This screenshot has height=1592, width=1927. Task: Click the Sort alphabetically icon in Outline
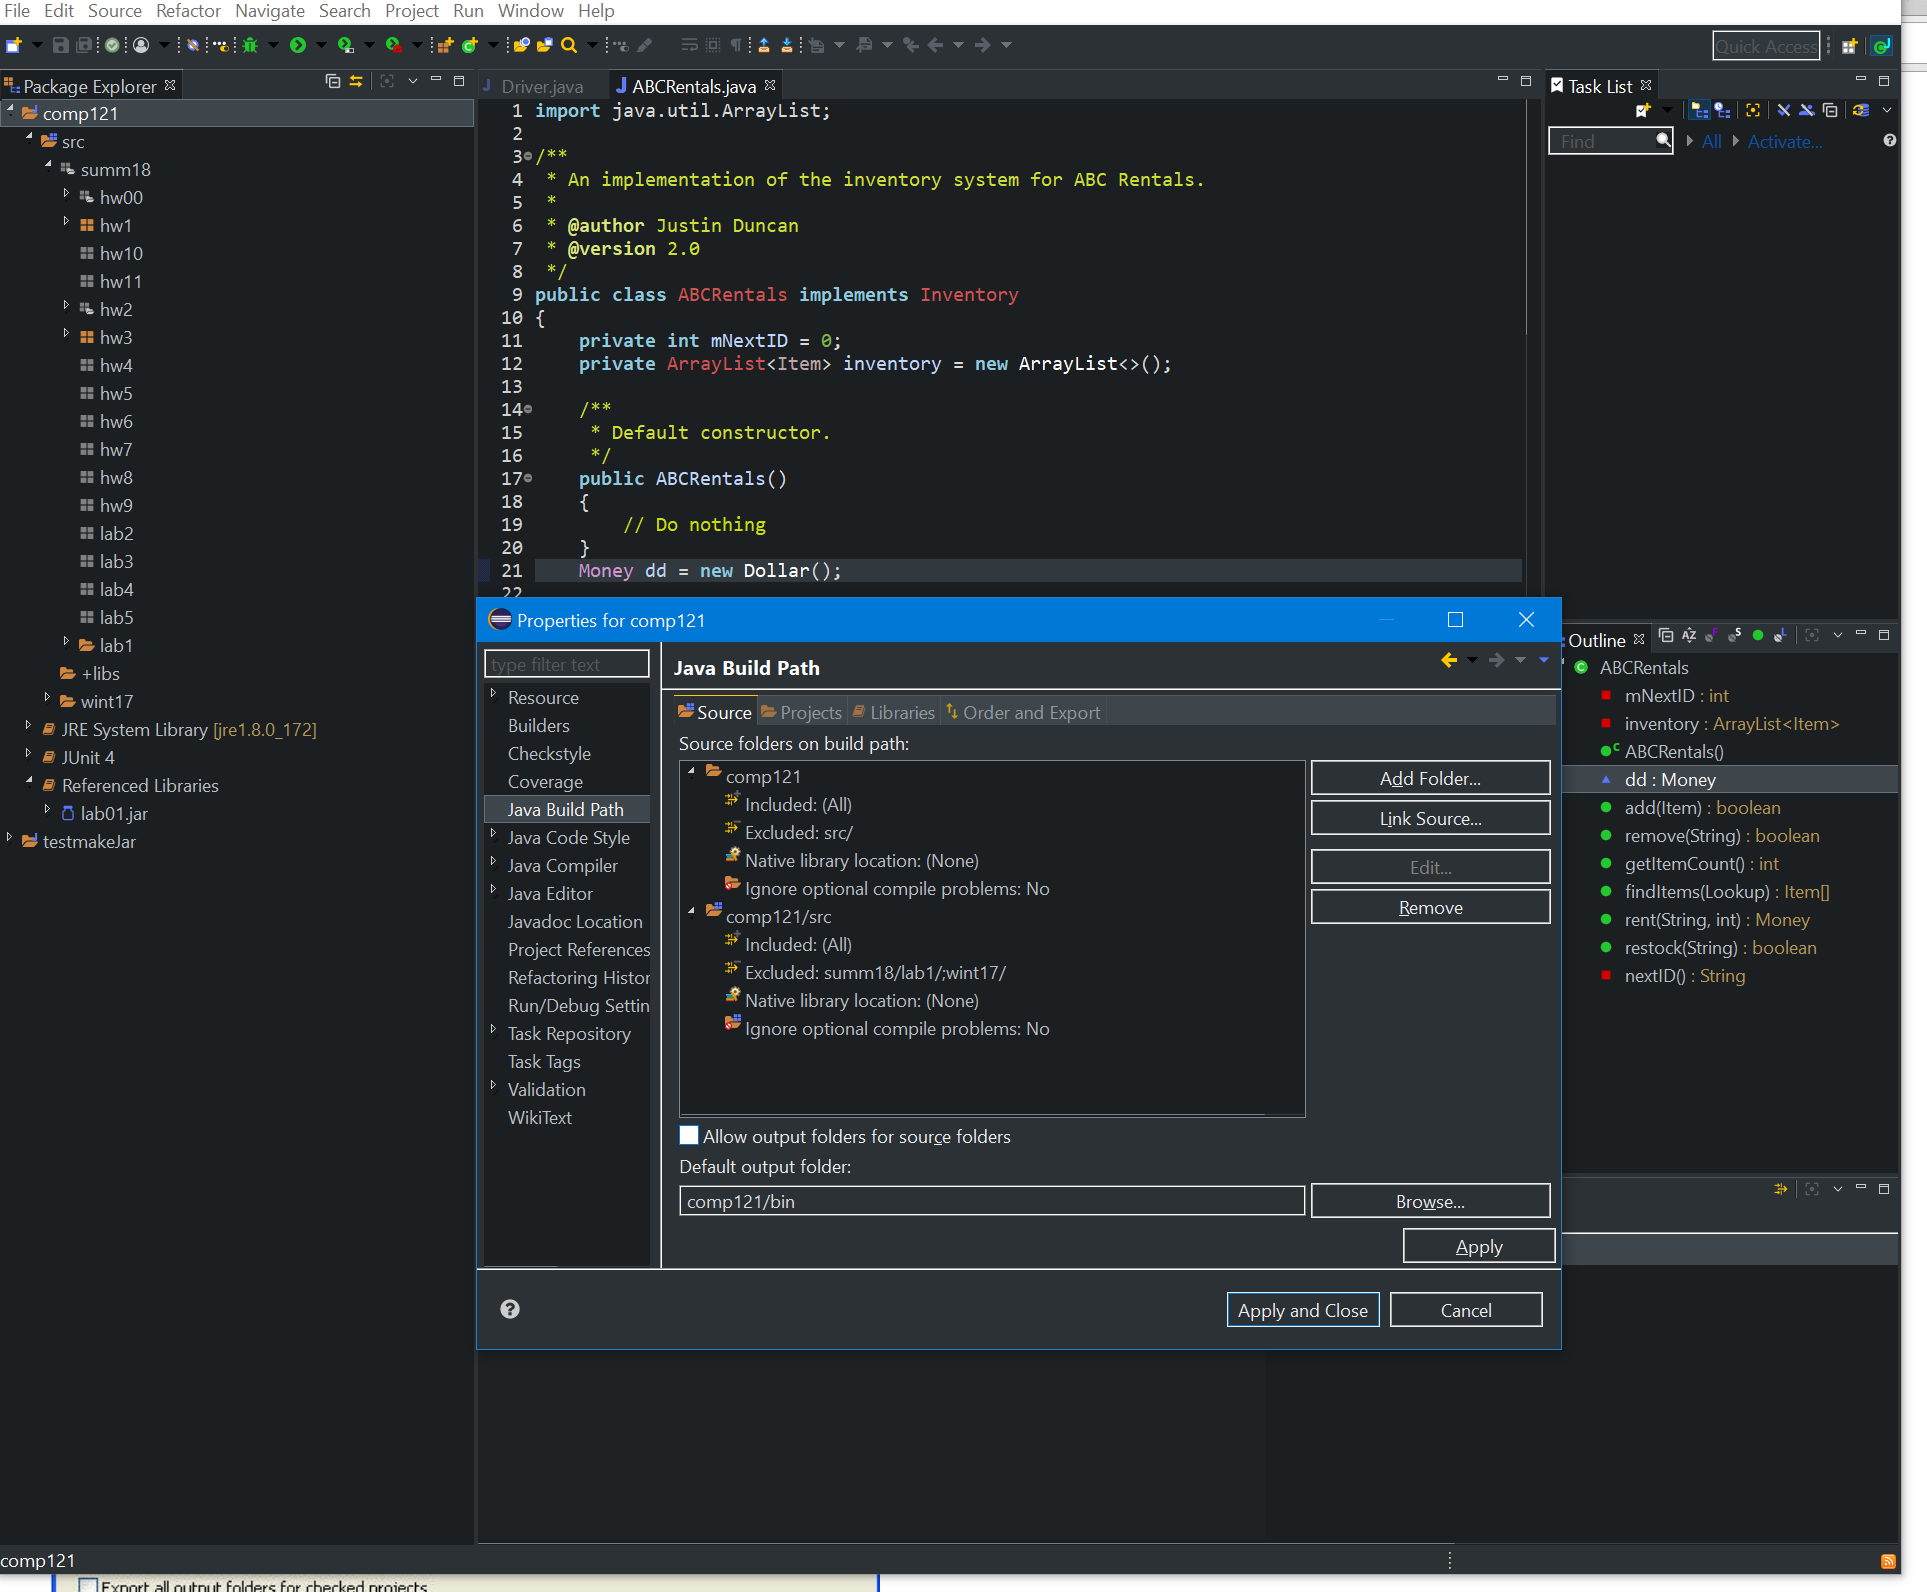[x=1689, y=636]
